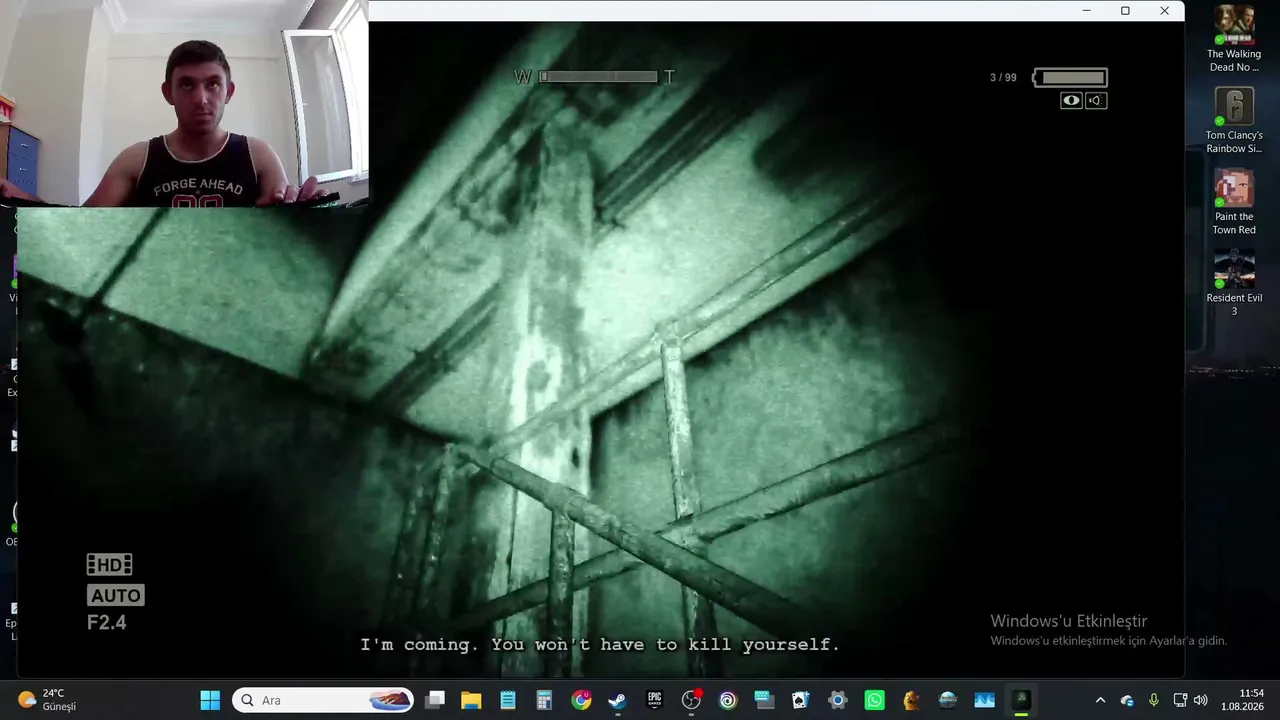Click the camcorder microphone sound indicator
1280x720 pixels.
click(1096, 100)
